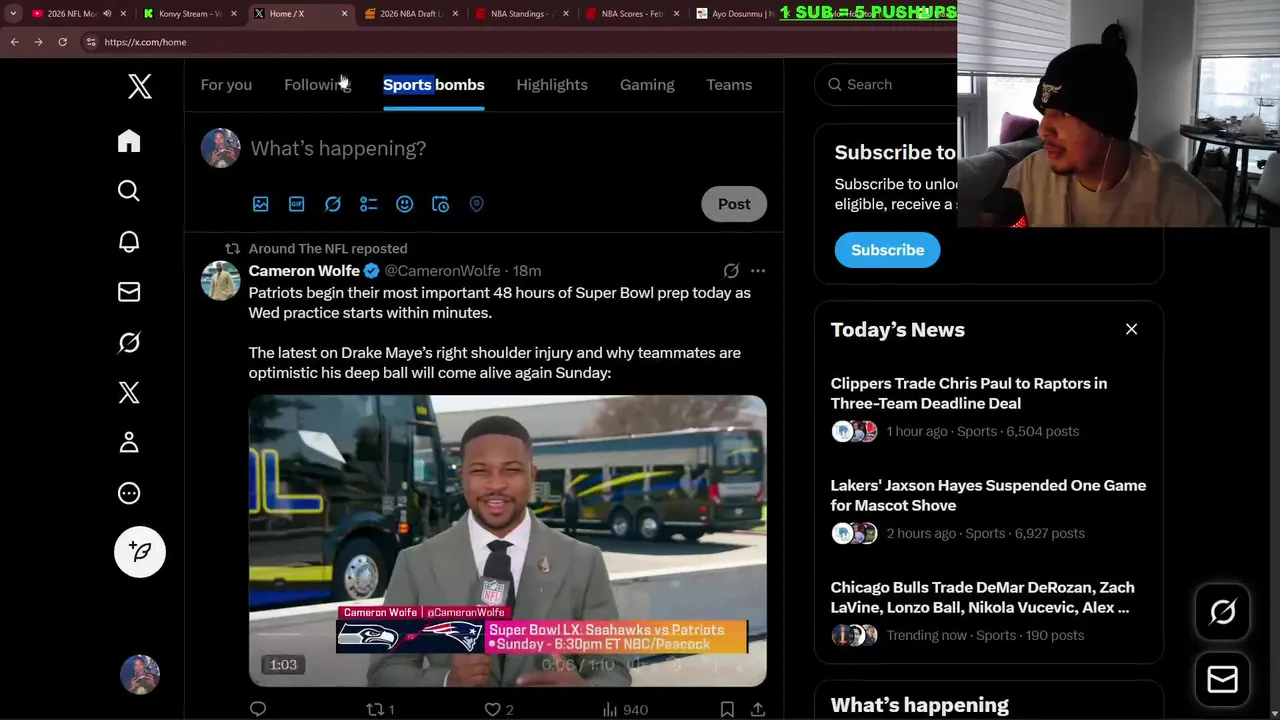Switch to Highlights tab
Screen dimensions: 1280x720
(x=552, y=85)
